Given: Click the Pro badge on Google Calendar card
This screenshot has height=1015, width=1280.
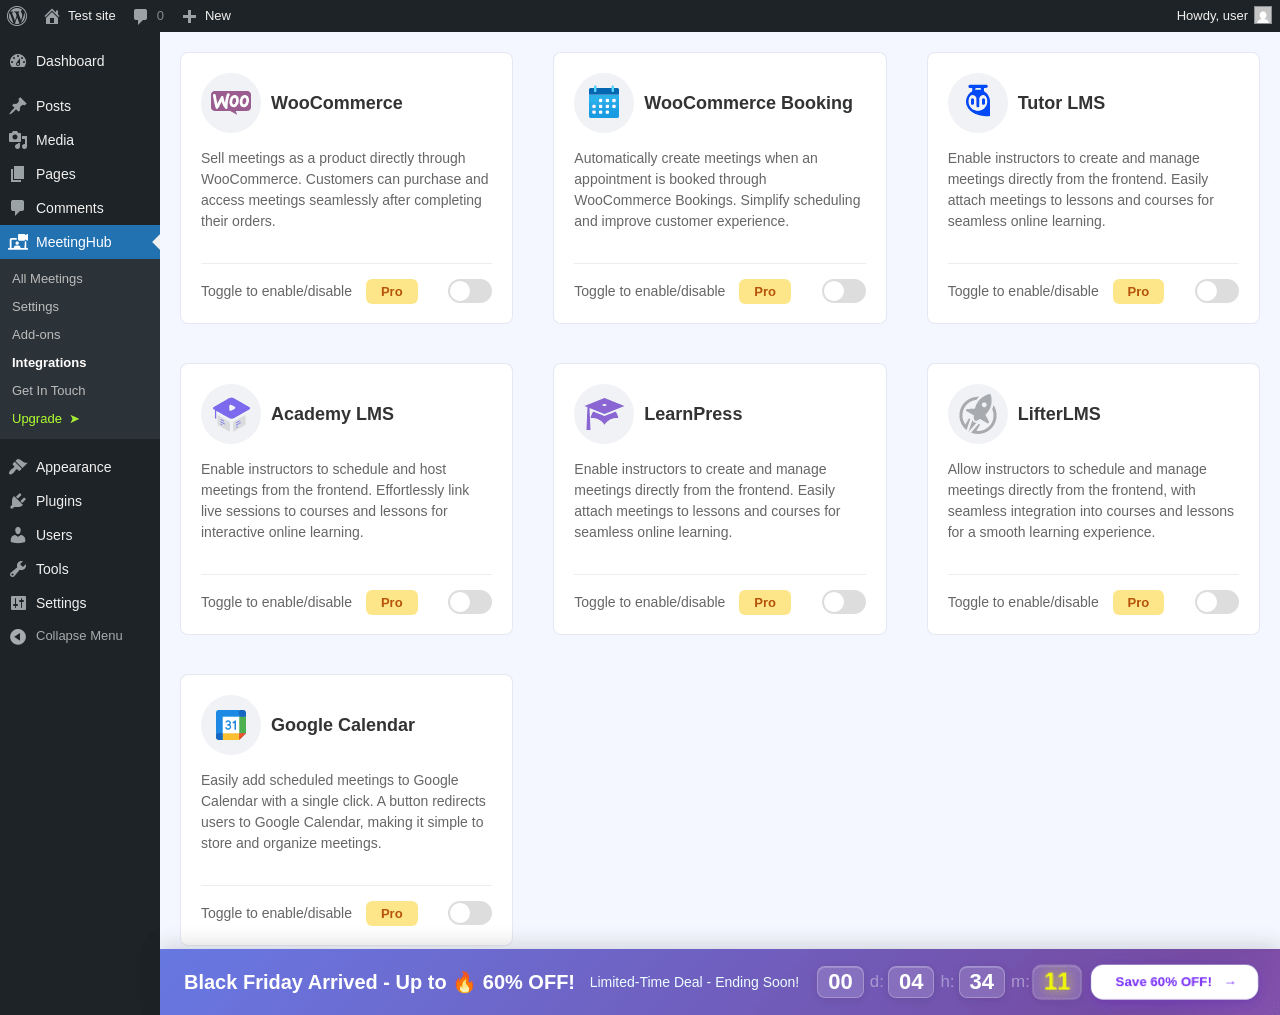Looking at the screenshot, I should [x=392, y=913].
